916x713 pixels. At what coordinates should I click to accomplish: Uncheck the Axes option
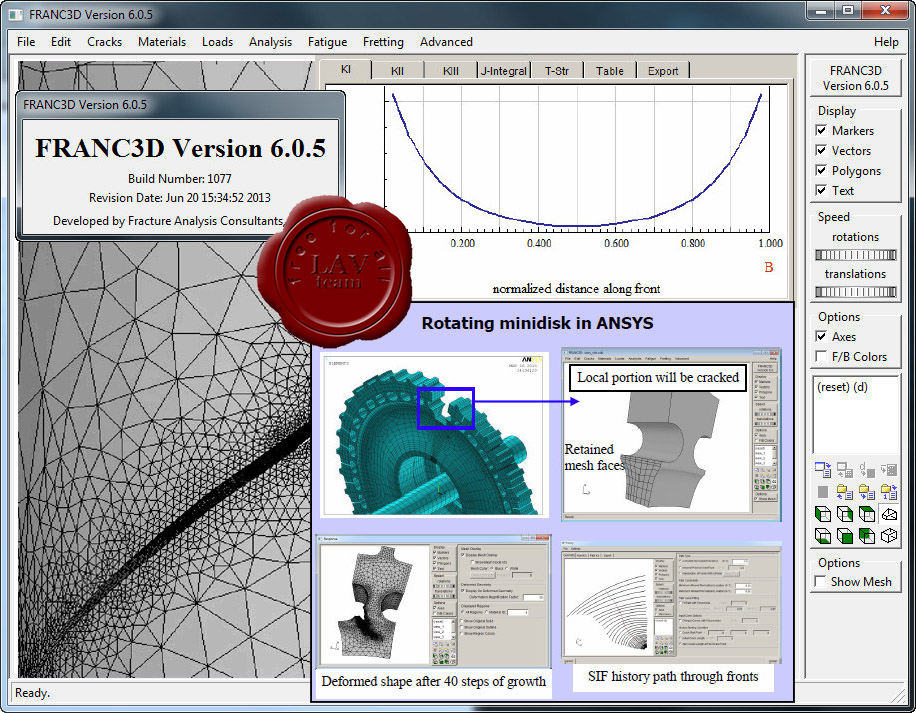coord(821,336)
